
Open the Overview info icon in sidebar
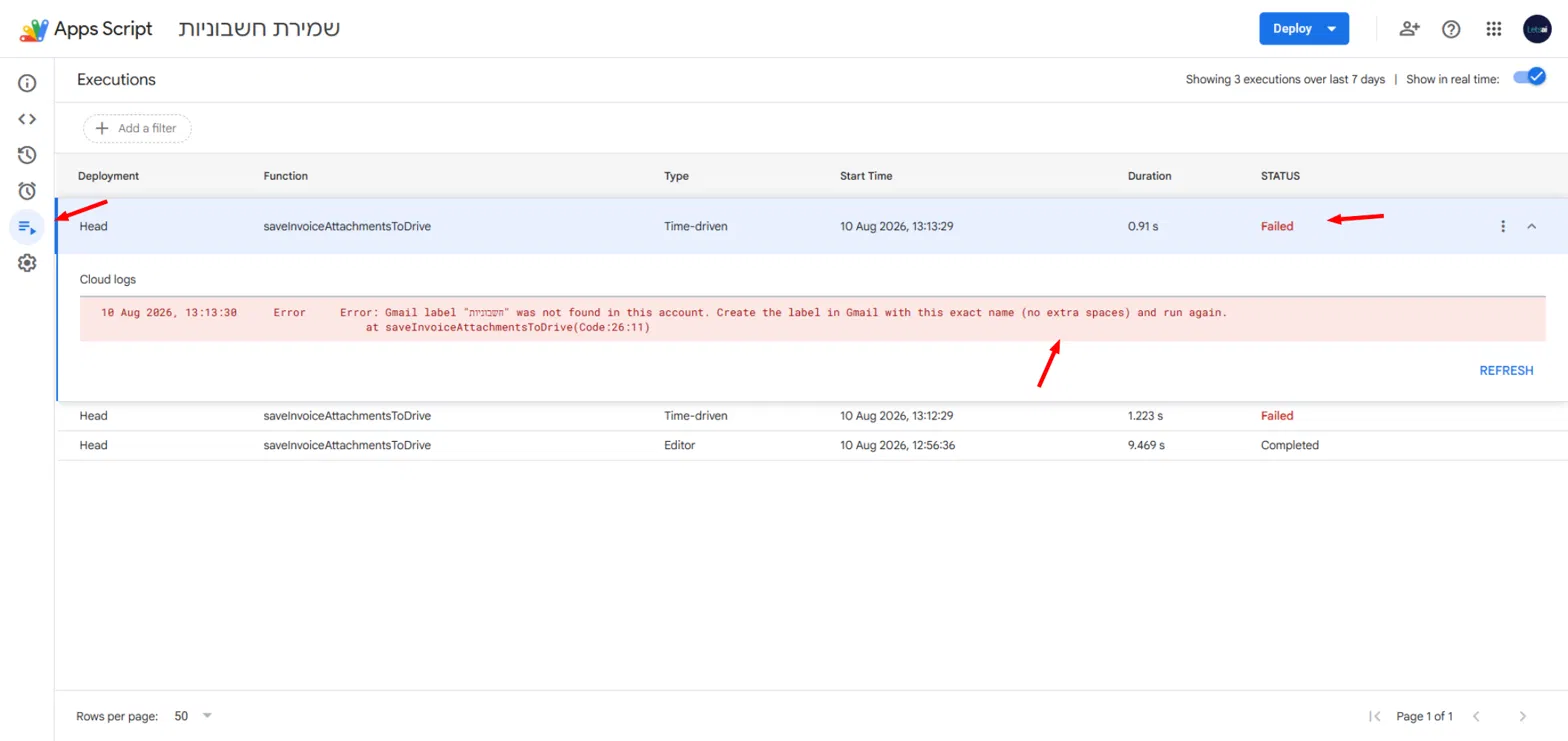click(27, 83)
